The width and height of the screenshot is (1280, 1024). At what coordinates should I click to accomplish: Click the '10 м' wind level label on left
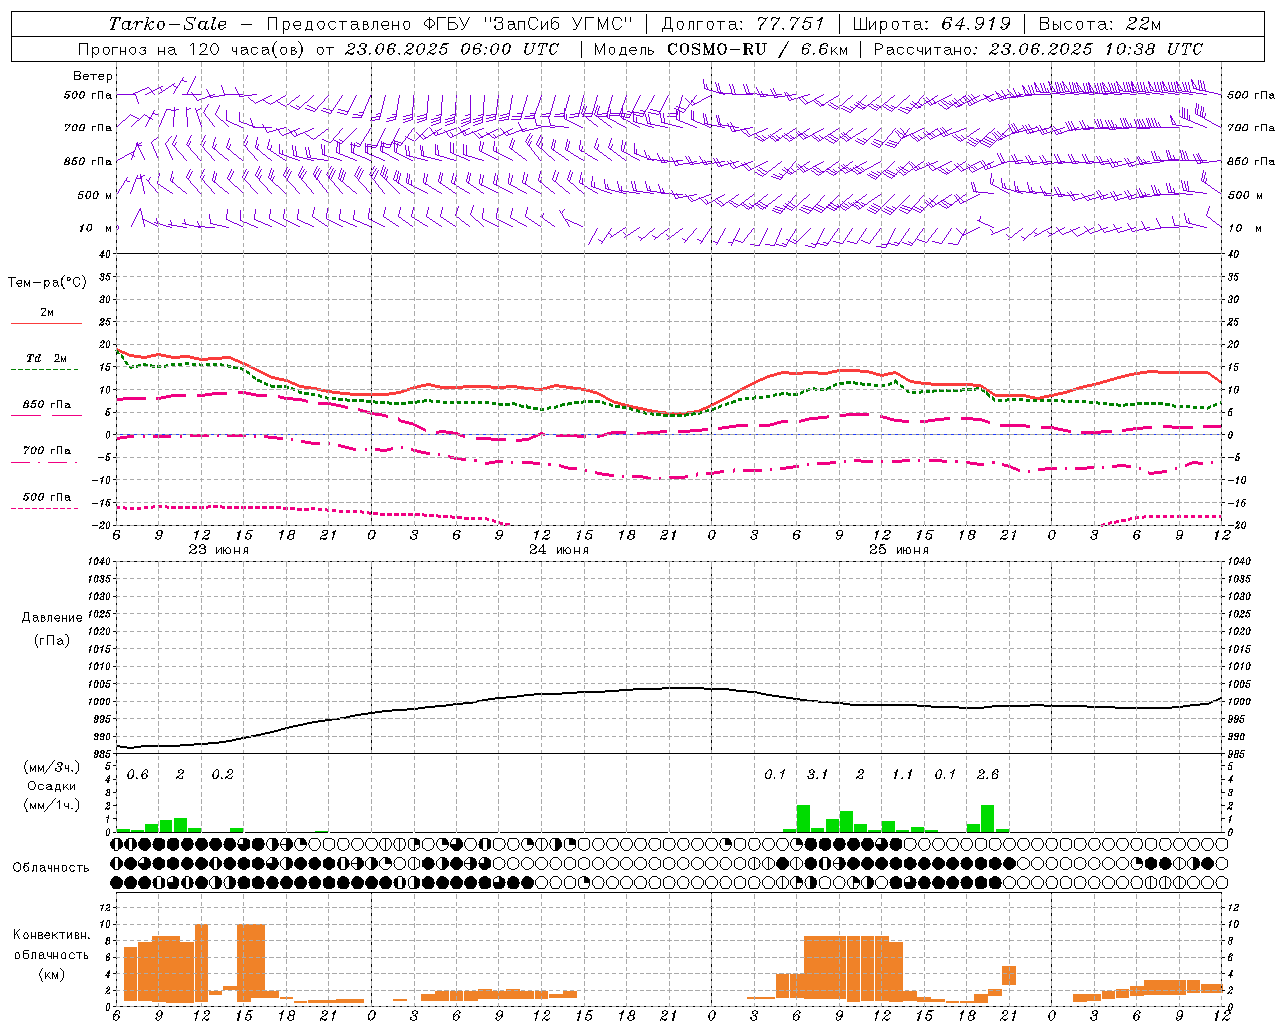click(95, 228)
